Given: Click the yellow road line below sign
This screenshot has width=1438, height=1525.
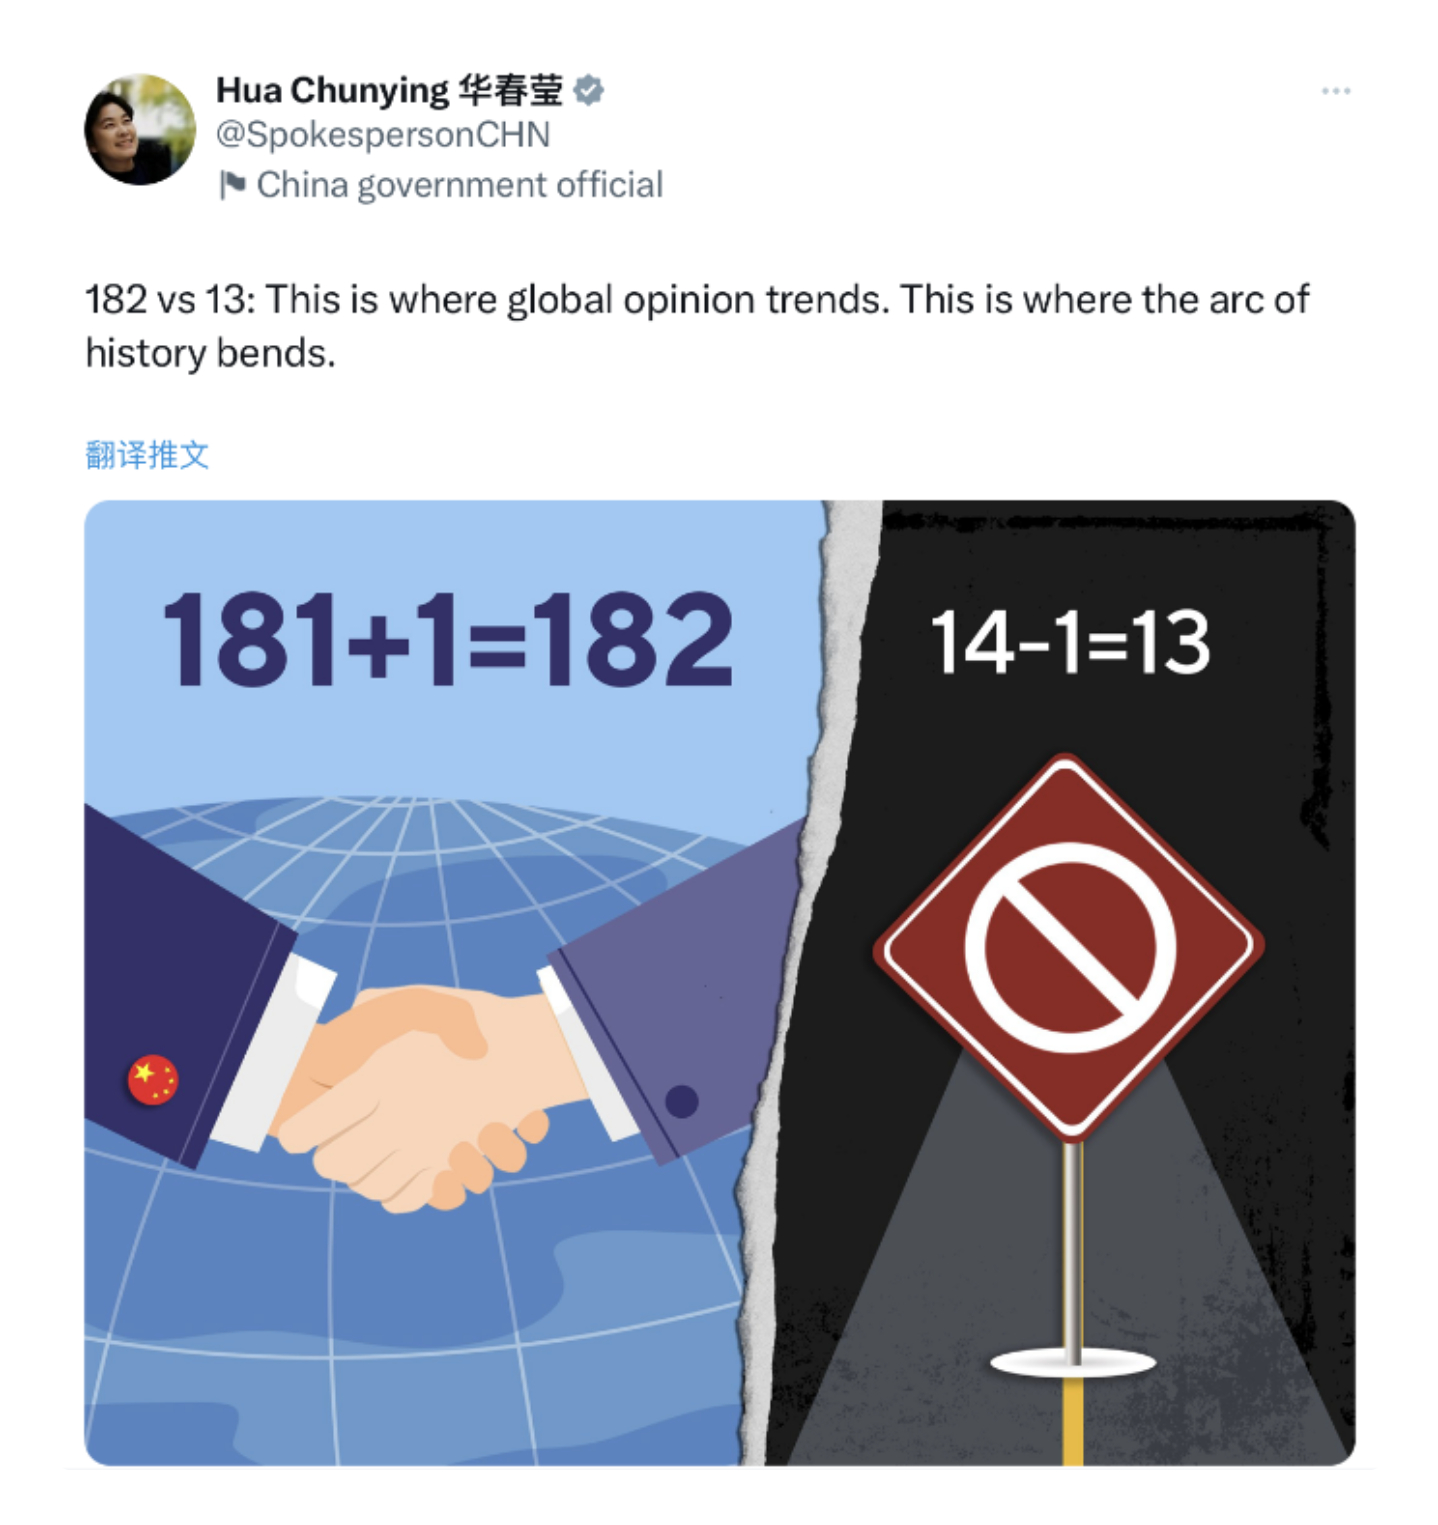Looking at the screenshot, I should coord(1072,1421).
